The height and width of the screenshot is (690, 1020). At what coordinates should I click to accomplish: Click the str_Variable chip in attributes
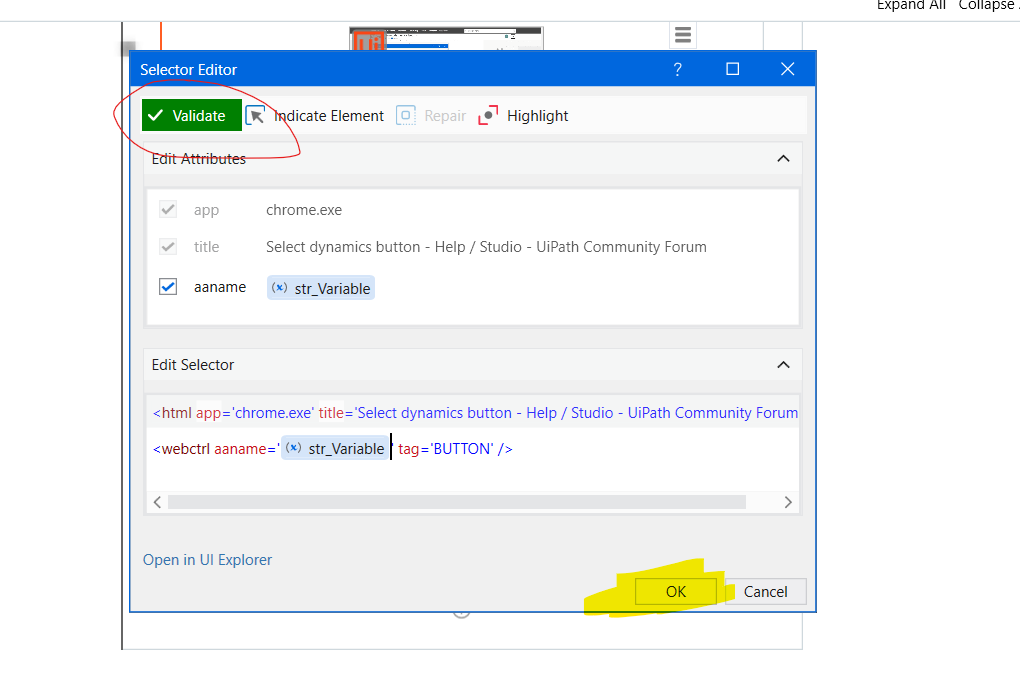321,288
